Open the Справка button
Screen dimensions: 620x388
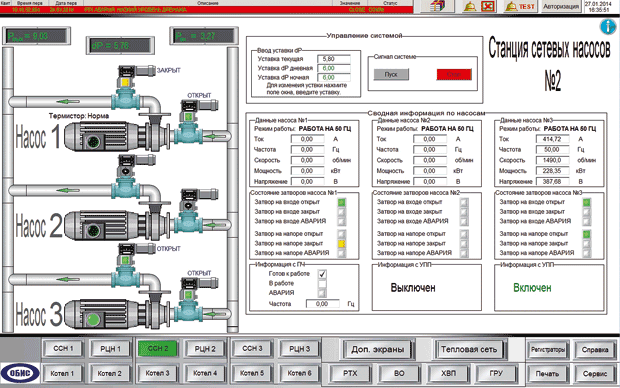coord(595,350)
